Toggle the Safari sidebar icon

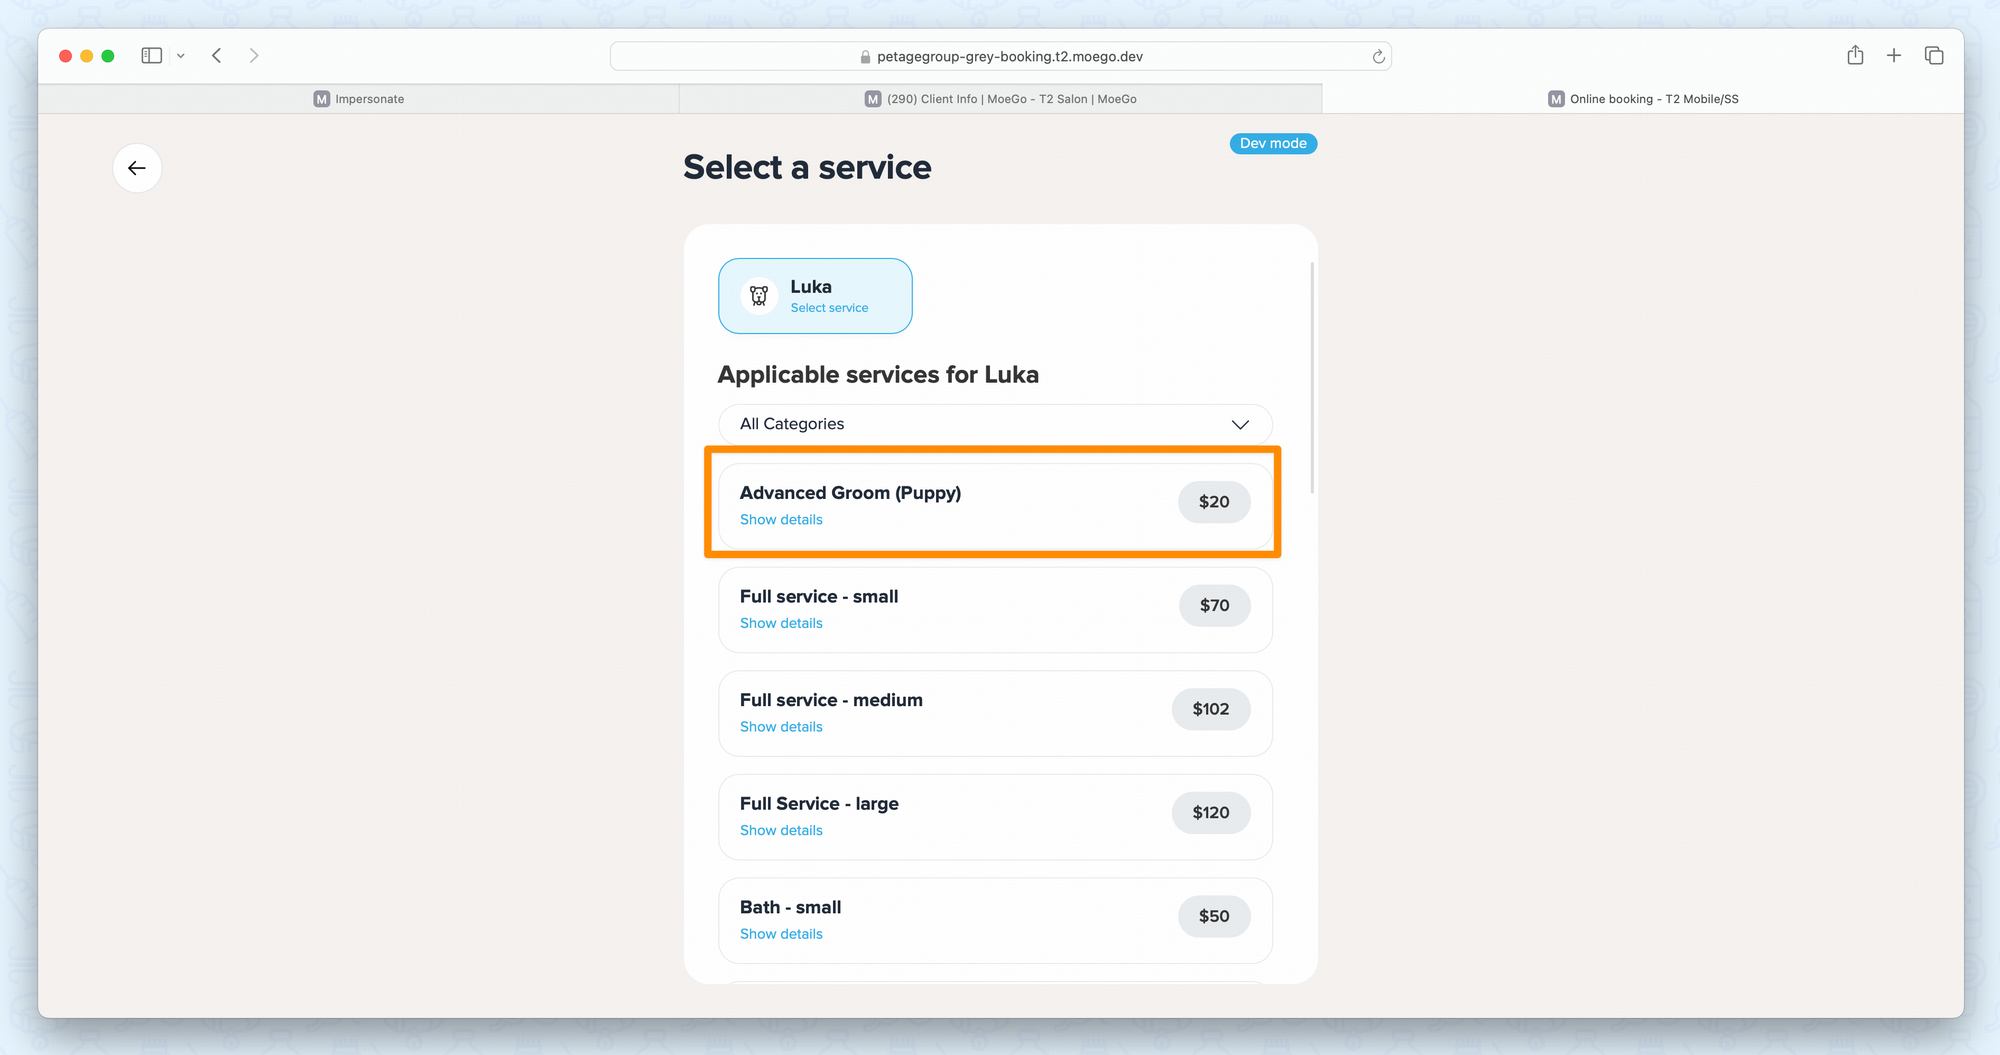tap(152, 56)
